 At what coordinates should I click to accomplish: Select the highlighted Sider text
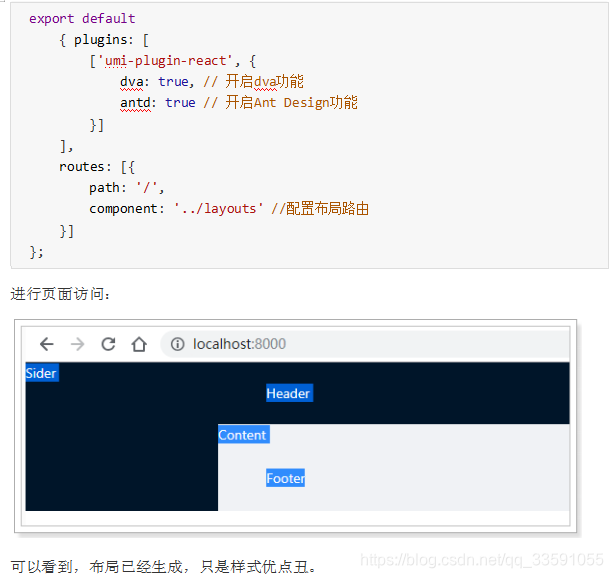42,373
